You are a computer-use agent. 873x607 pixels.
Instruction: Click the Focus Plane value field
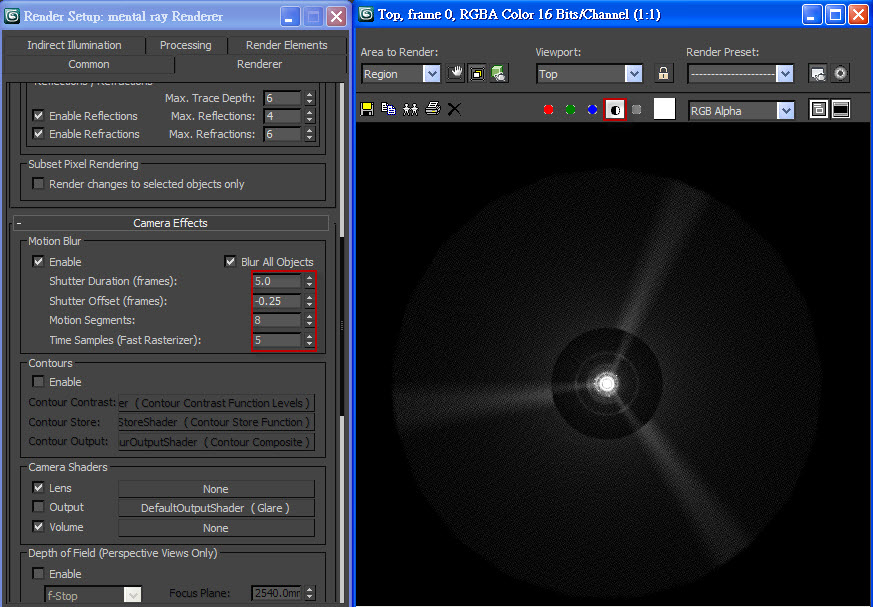tap(277, 593)
